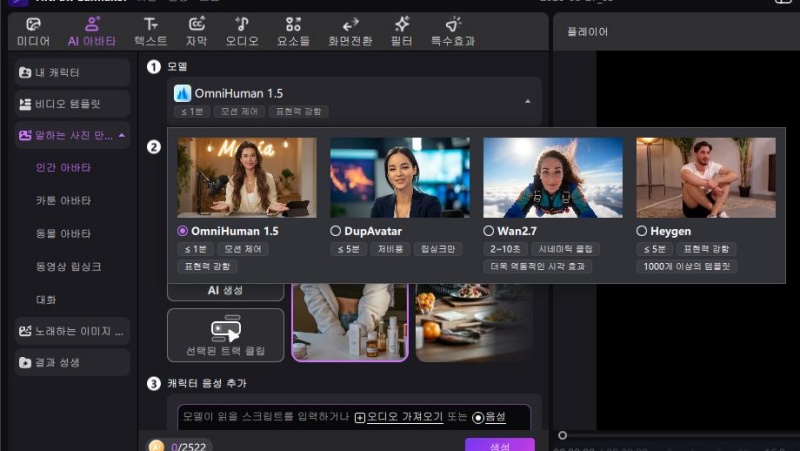Open the 화면전환 (Transitions) tab
The width and height of the screenshot is (800, 451).
click(x=351, y=32)
